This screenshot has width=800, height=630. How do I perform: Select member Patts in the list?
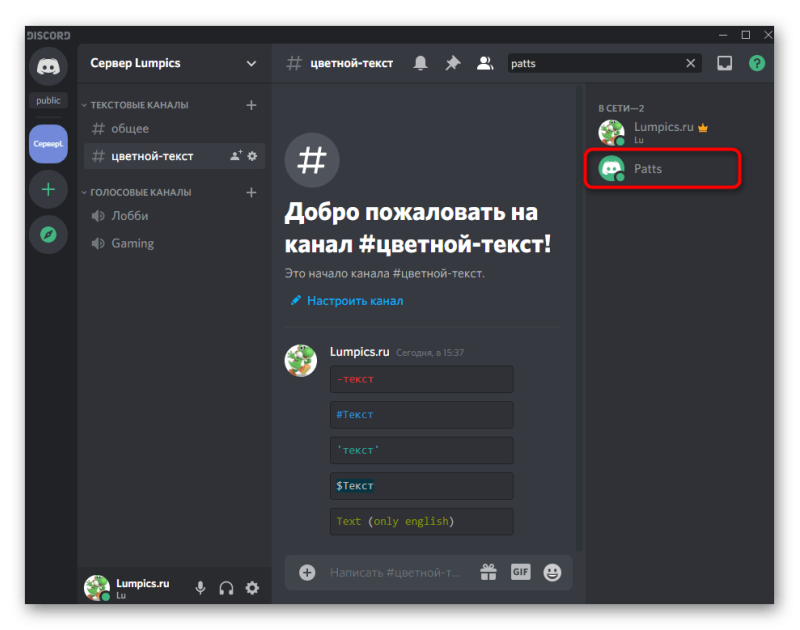point(662,169)
